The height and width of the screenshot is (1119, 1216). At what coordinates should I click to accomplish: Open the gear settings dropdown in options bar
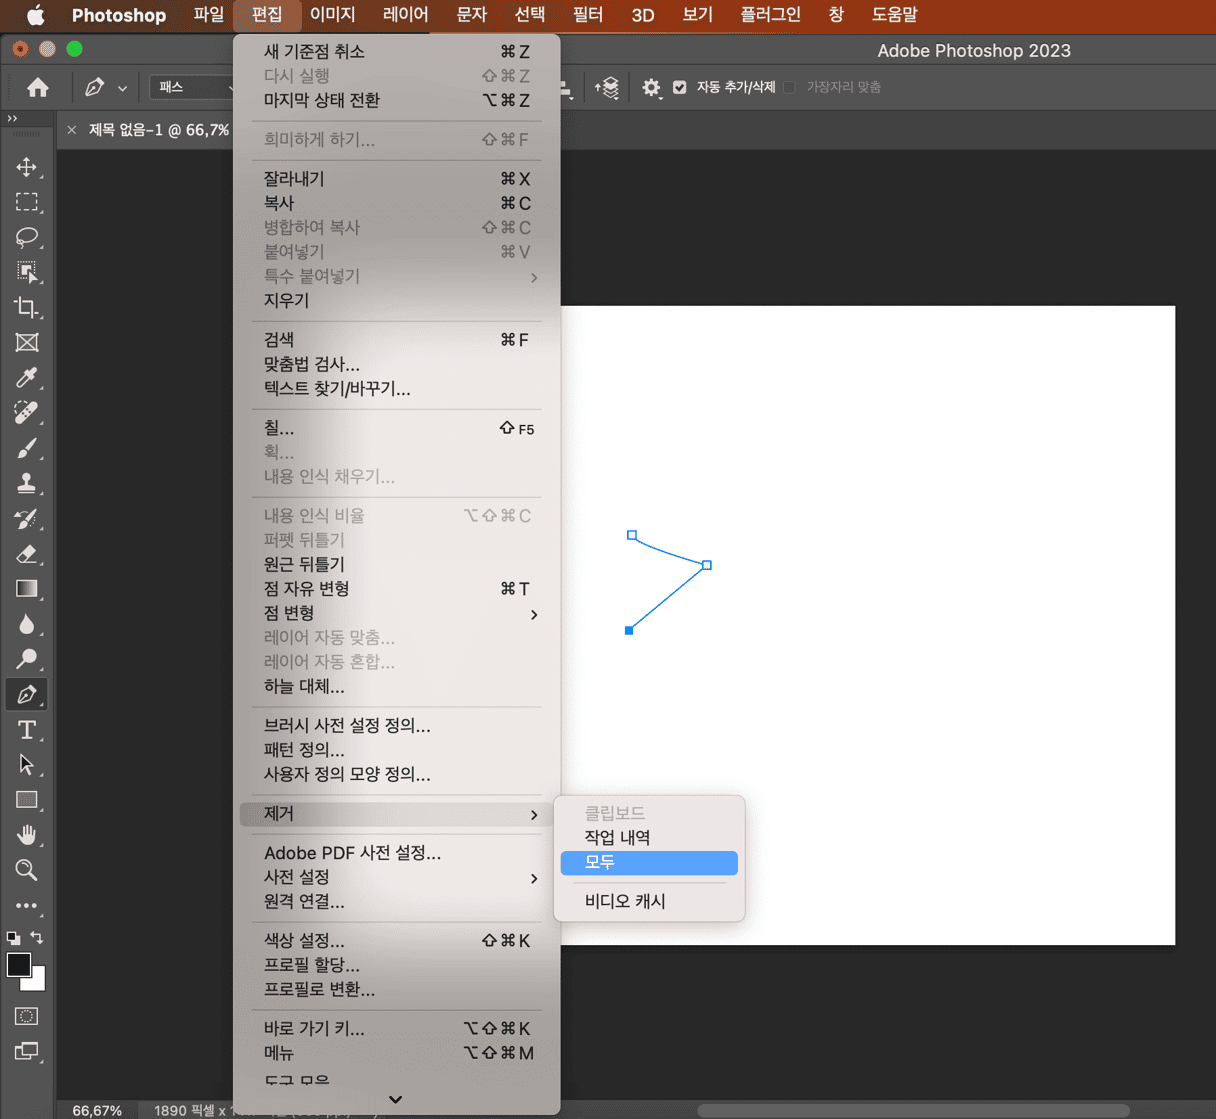coord(652,88)
